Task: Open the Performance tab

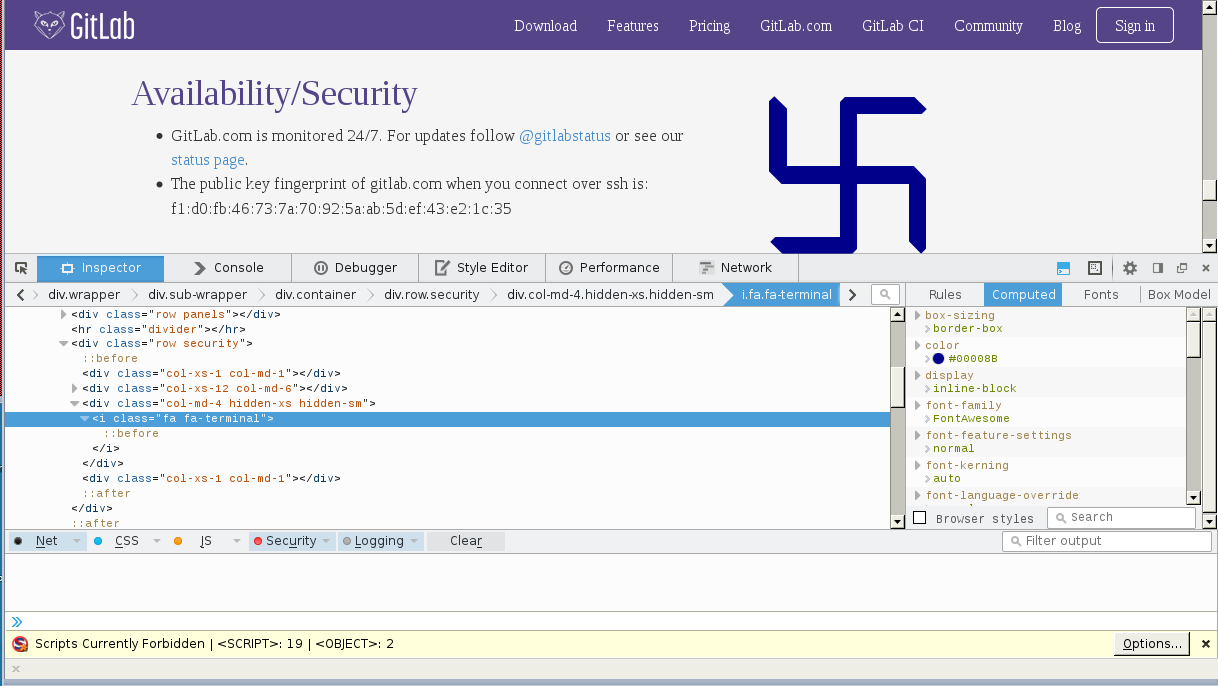Action: (609, 268)
